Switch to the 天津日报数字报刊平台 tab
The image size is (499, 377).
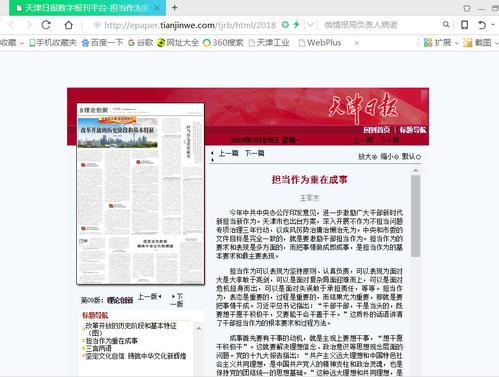[x=87, y=8]
